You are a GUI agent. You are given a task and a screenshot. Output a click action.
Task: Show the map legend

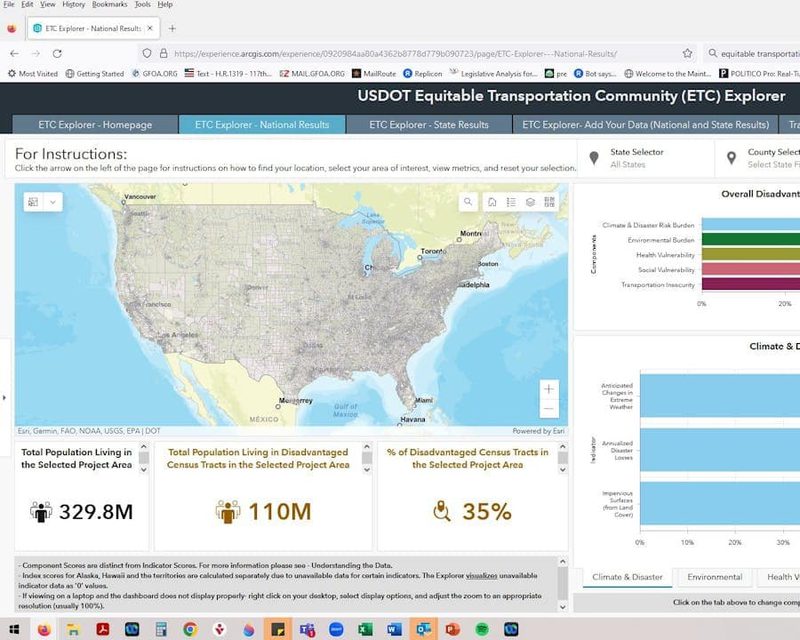tap(511, 202)
